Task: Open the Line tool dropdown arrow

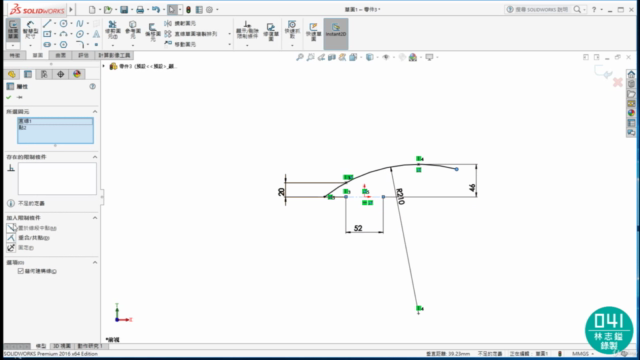Action: (55, 24)
